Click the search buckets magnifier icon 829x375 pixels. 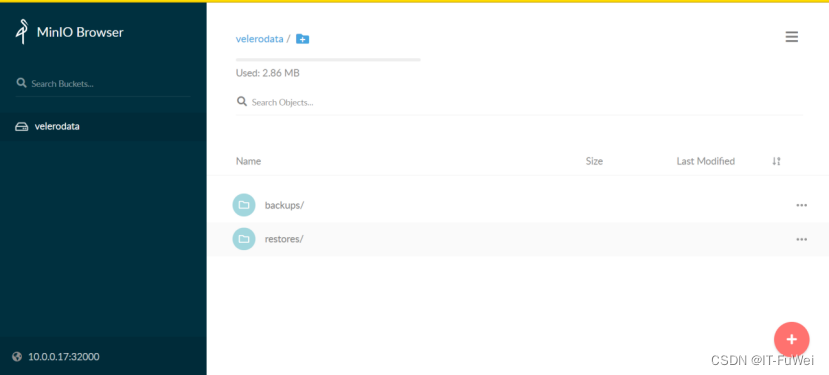point(22,83)
